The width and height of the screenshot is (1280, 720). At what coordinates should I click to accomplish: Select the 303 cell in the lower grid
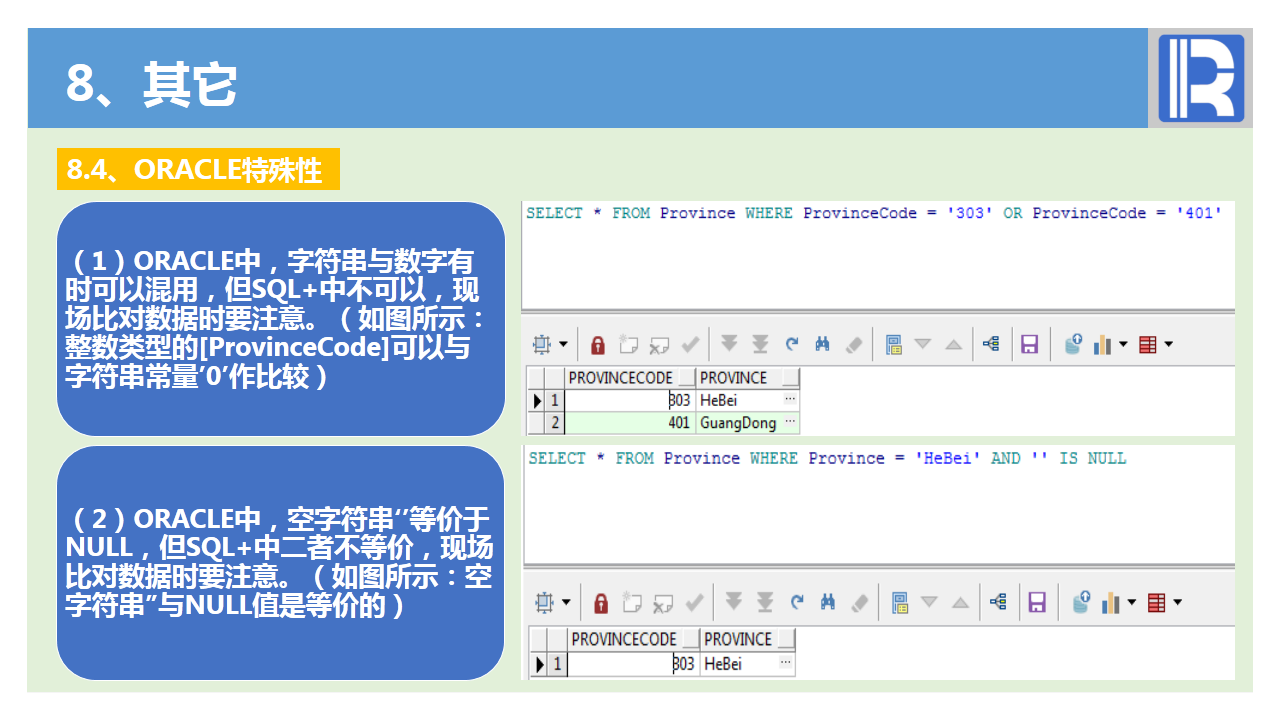[632, 663]
